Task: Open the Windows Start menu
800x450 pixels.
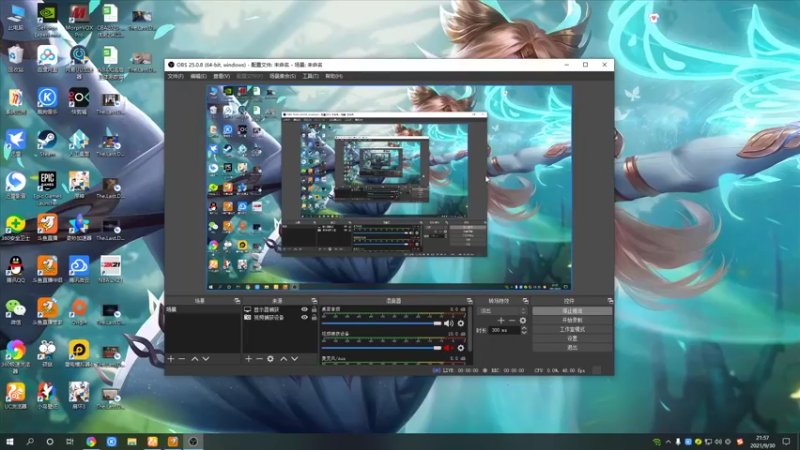Action: pyautogui.click(x=10, y=442)
